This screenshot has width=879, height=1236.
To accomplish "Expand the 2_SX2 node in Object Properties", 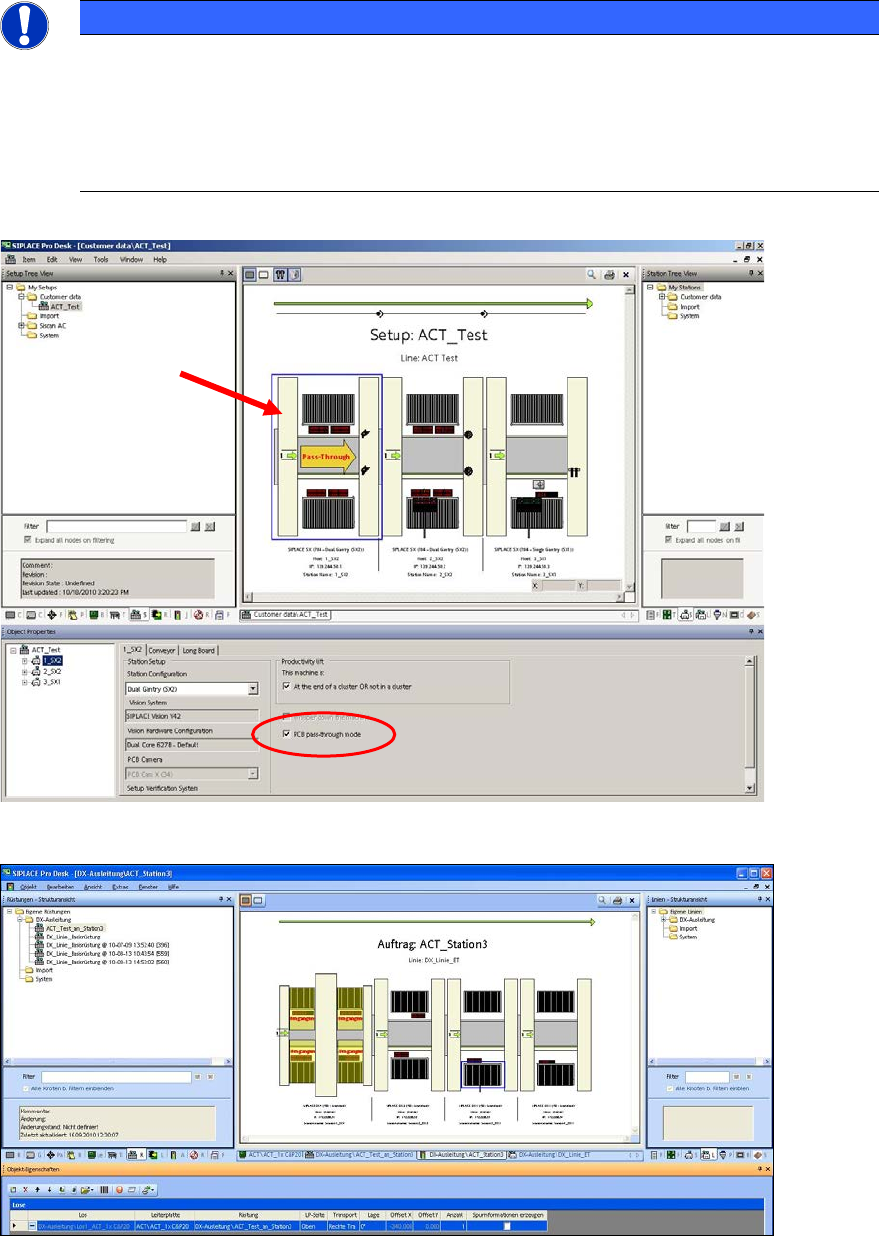I will tap(24, 671).
